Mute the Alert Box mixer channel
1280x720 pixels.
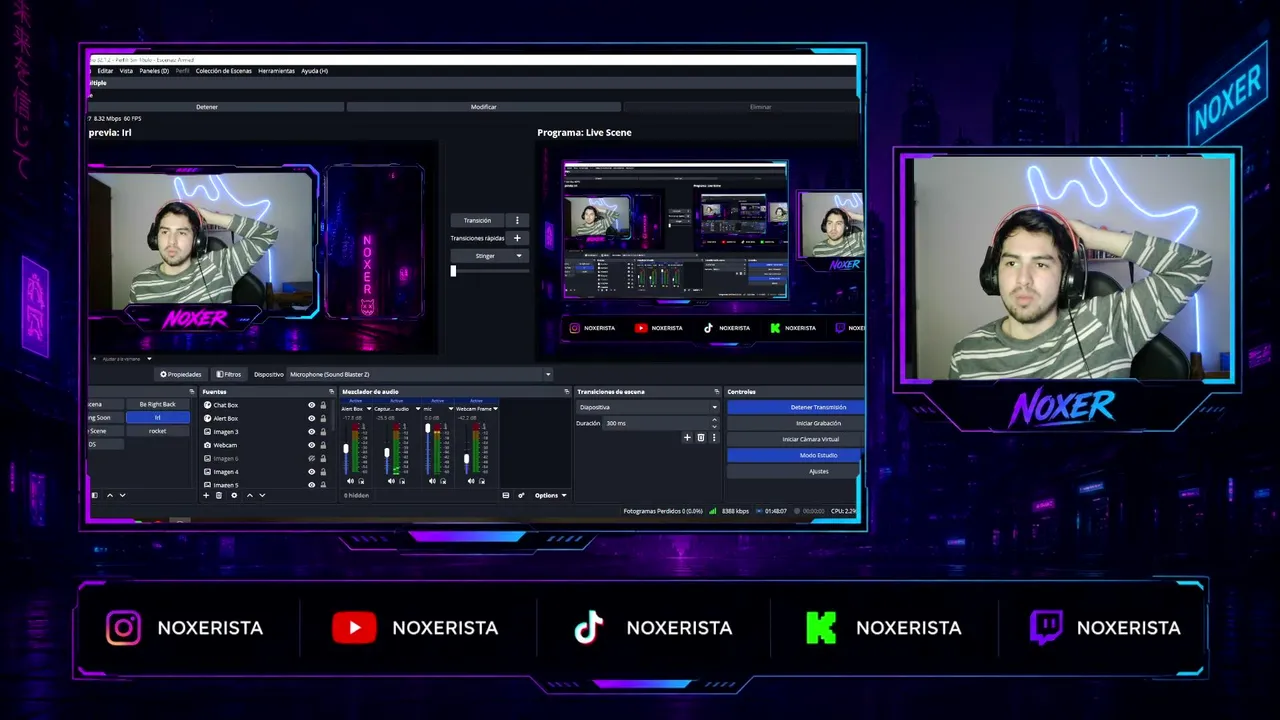(x=350, y=481)
